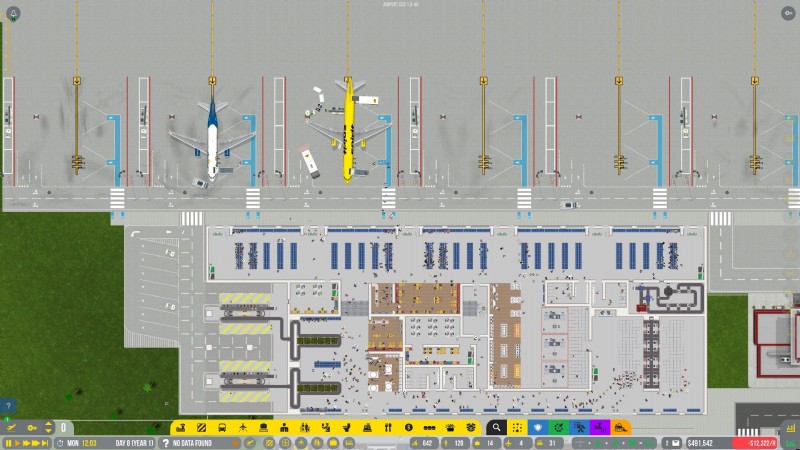The width and height of the screenshot is (800, 450).
Task: Set game speed to fastest
Action: pyautogui.click(x=44, y=443)
